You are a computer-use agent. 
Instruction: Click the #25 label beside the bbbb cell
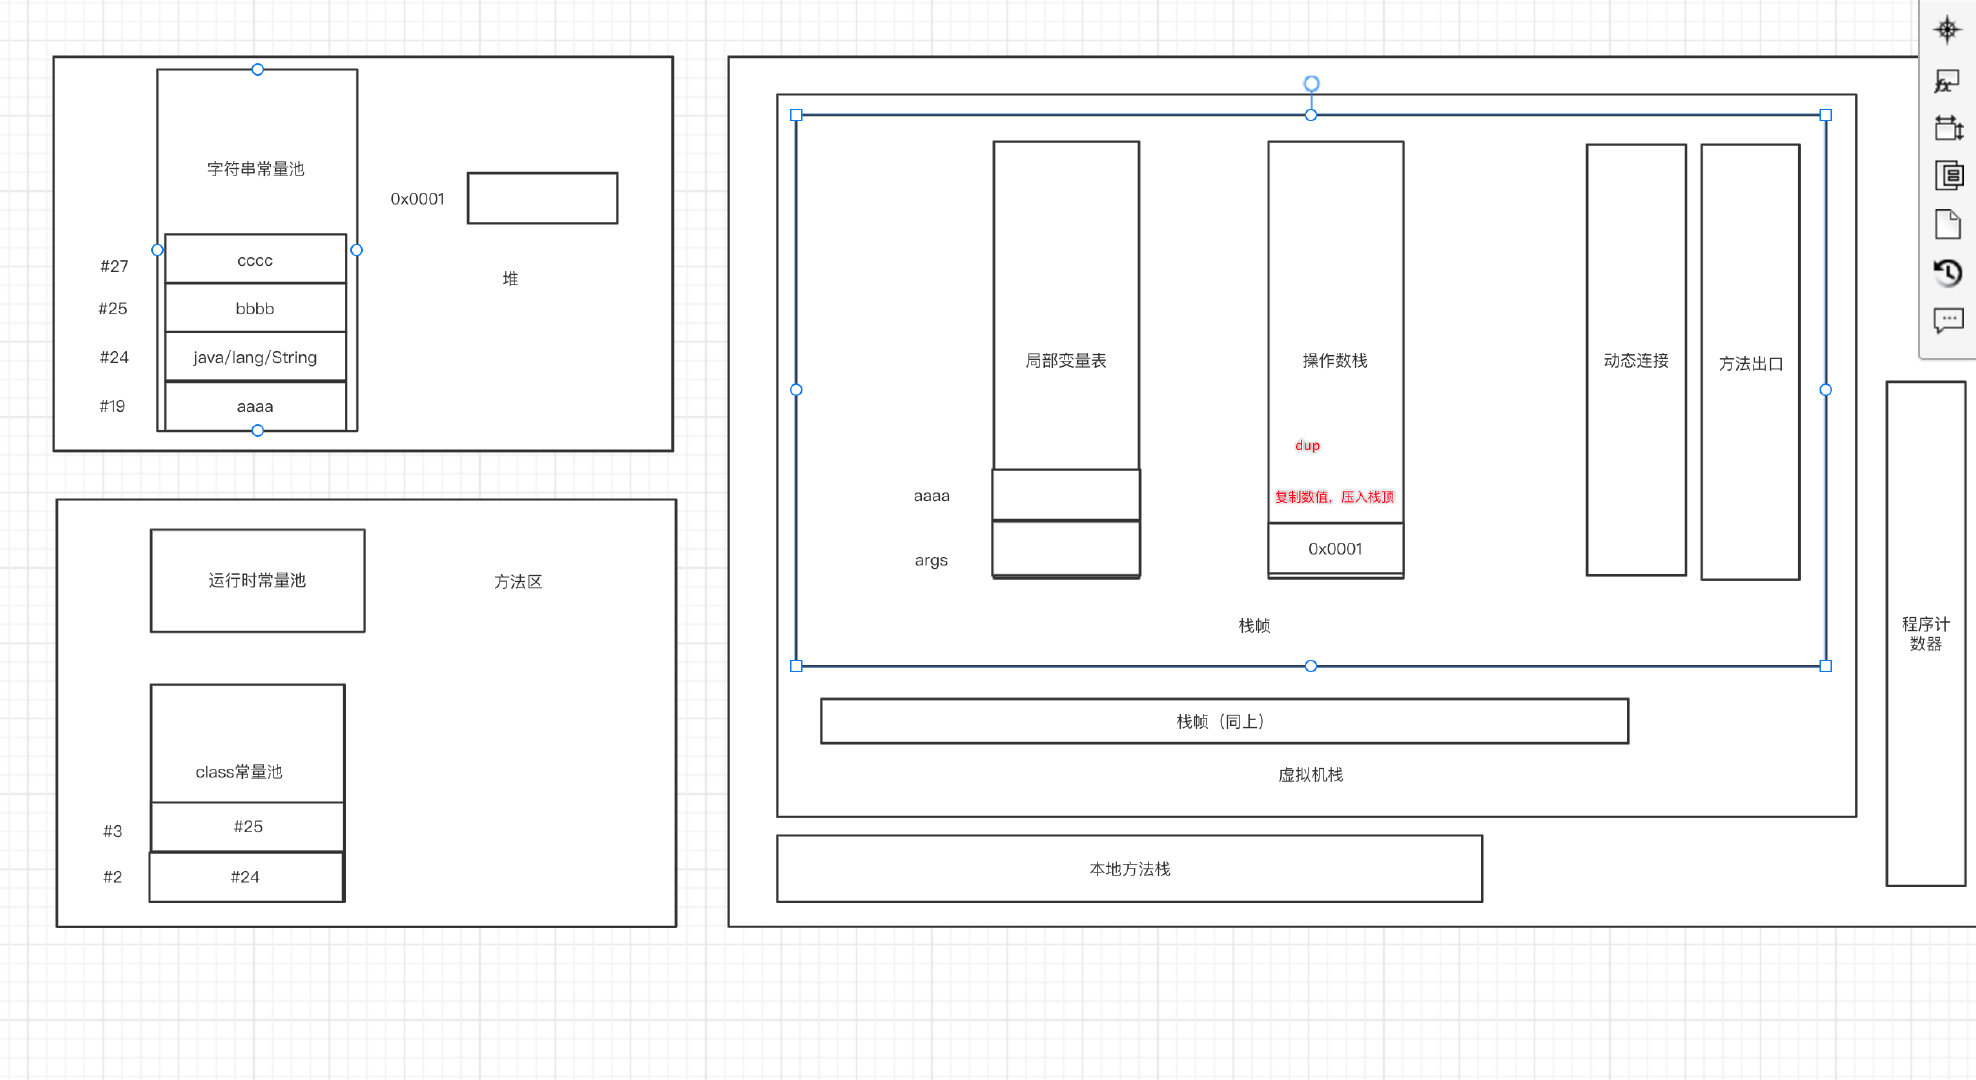pos(113,309)
